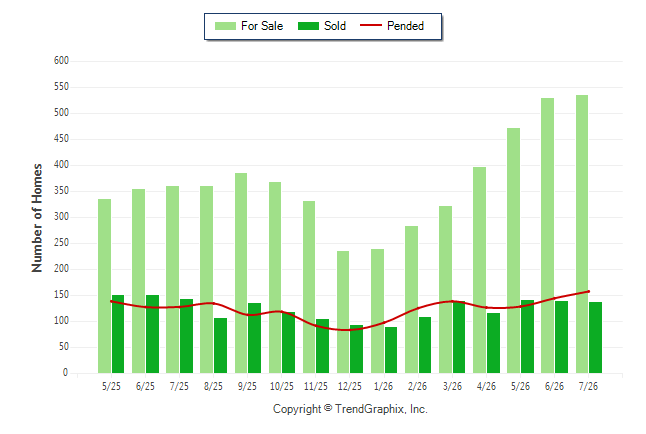Screen dimensions: 646x434
Task: Click the For Sale legend color swatch
Action: point(225,26)
